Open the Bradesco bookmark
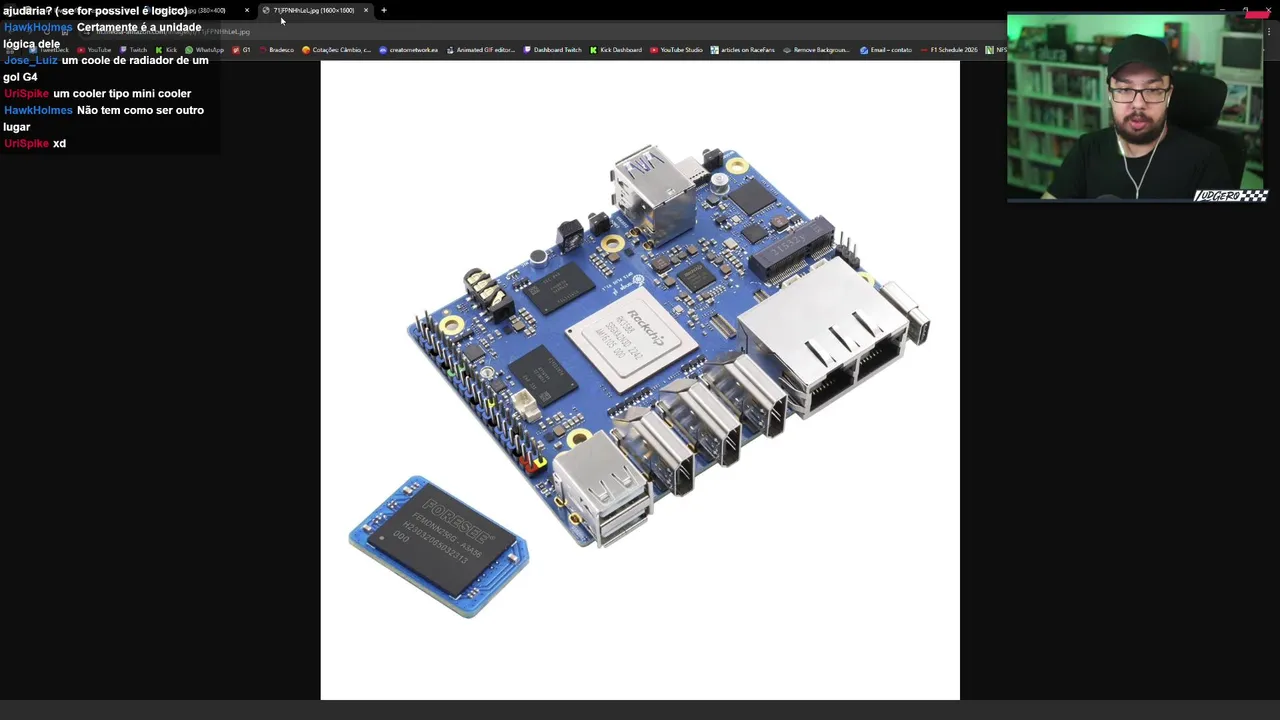The height and width of the screenshot is (720, 1280). [276, 50]
